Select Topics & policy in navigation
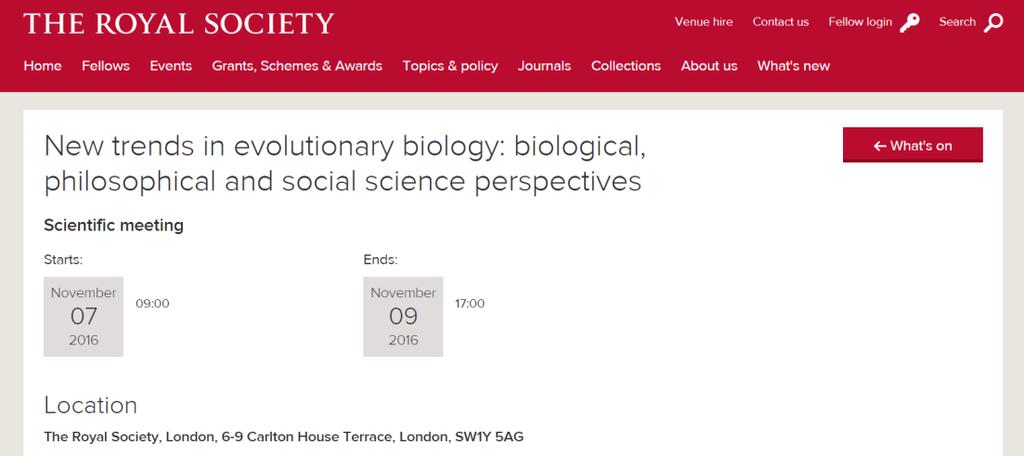This screenshot has width=1024, height=456. [x=450, y=66]
